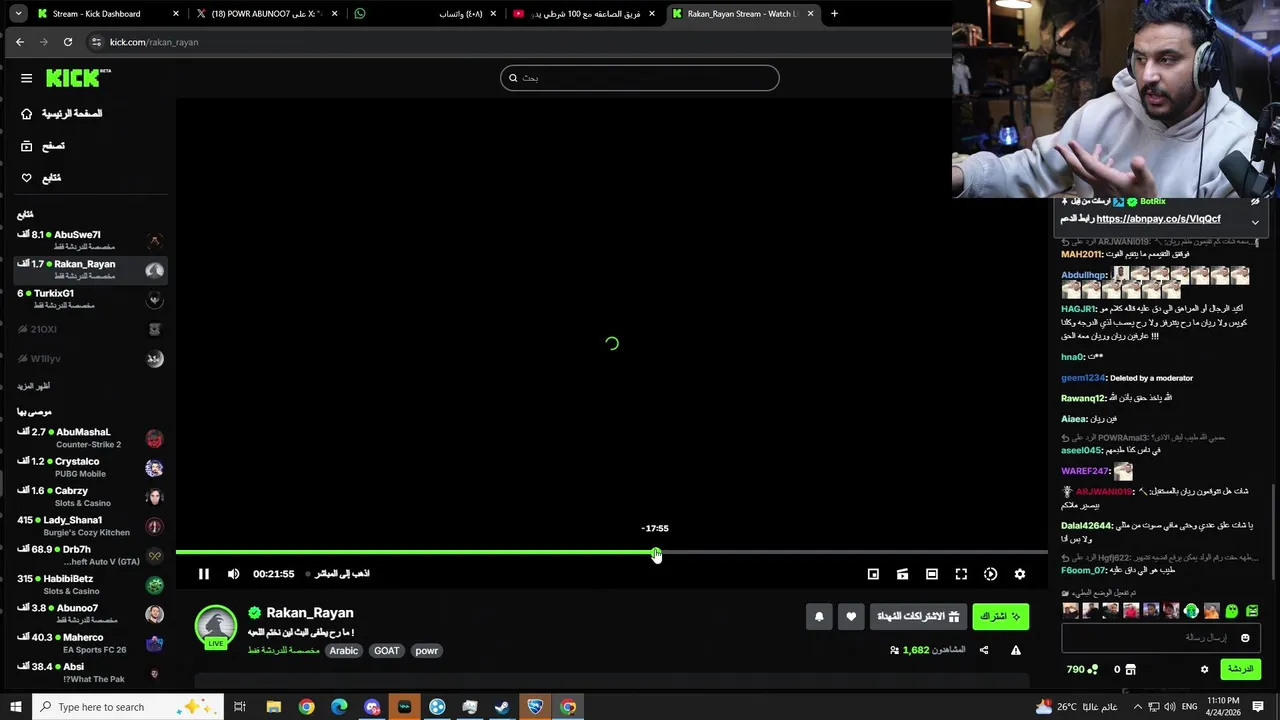The width and height of the screenshot is (1280, 720).
Task: Enter fullscreen mode in player
Action: click(961, 574)
